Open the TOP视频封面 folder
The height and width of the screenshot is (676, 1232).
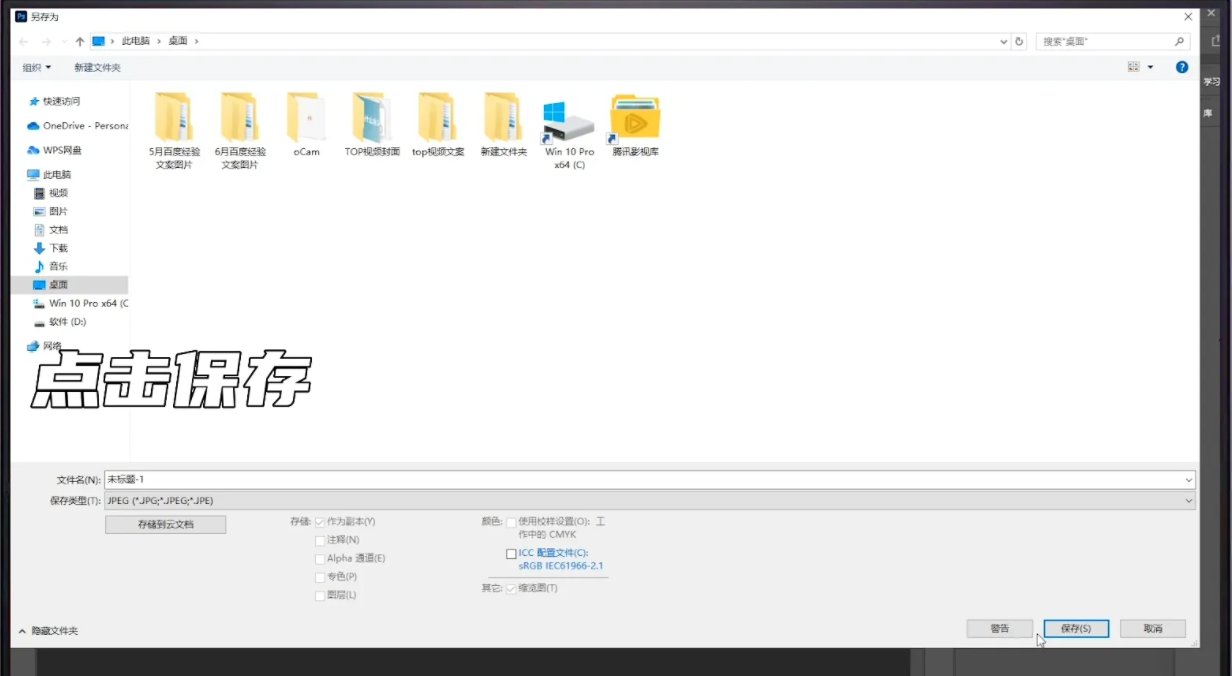click(x=372, y=118)
